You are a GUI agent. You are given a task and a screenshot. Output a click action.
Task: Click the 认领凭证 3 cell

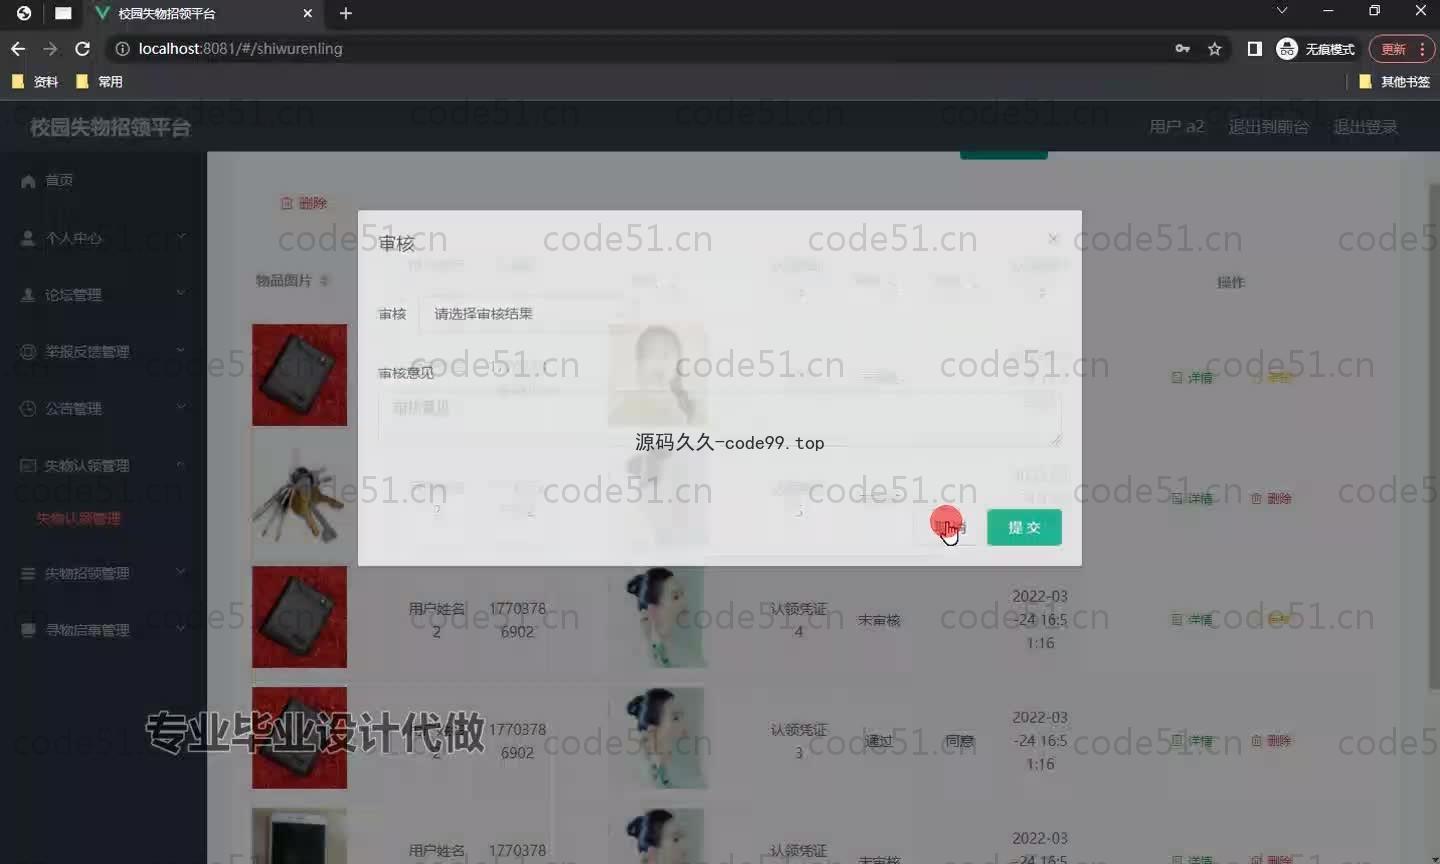pyautogui.click(x=799, y=741)
